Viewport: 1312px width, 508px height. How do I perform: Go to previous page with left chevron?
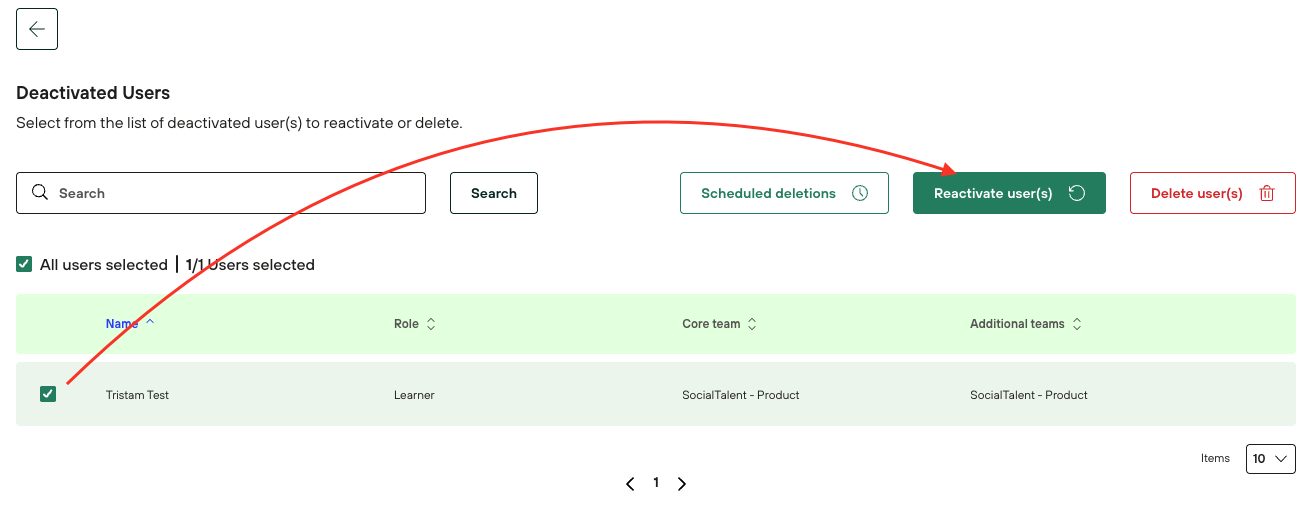[630, 484]
